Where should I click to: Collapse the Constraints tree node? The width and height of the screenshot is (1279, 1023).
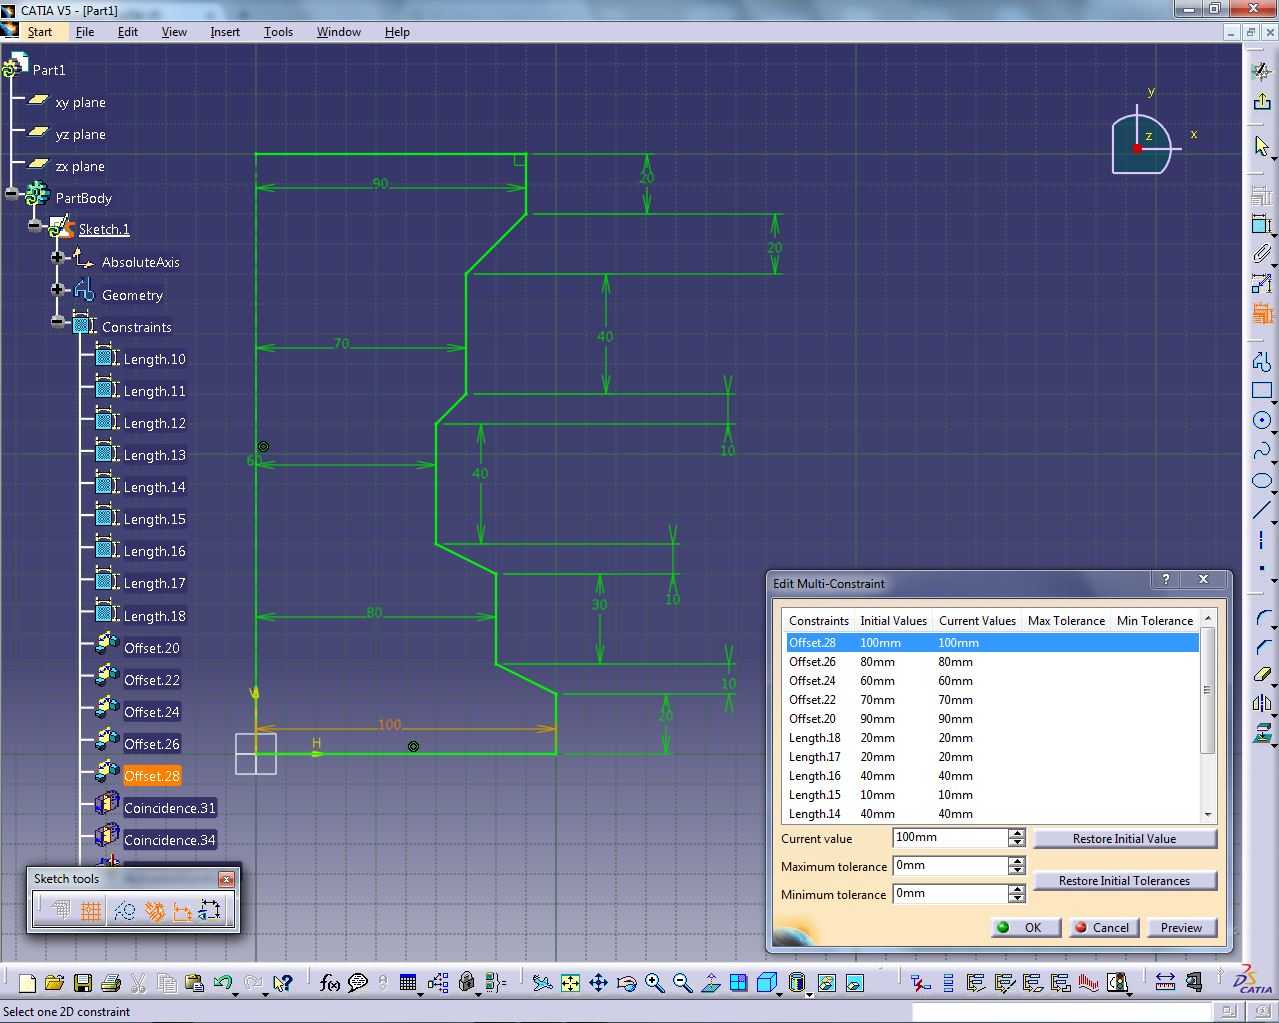coord(58,322)
